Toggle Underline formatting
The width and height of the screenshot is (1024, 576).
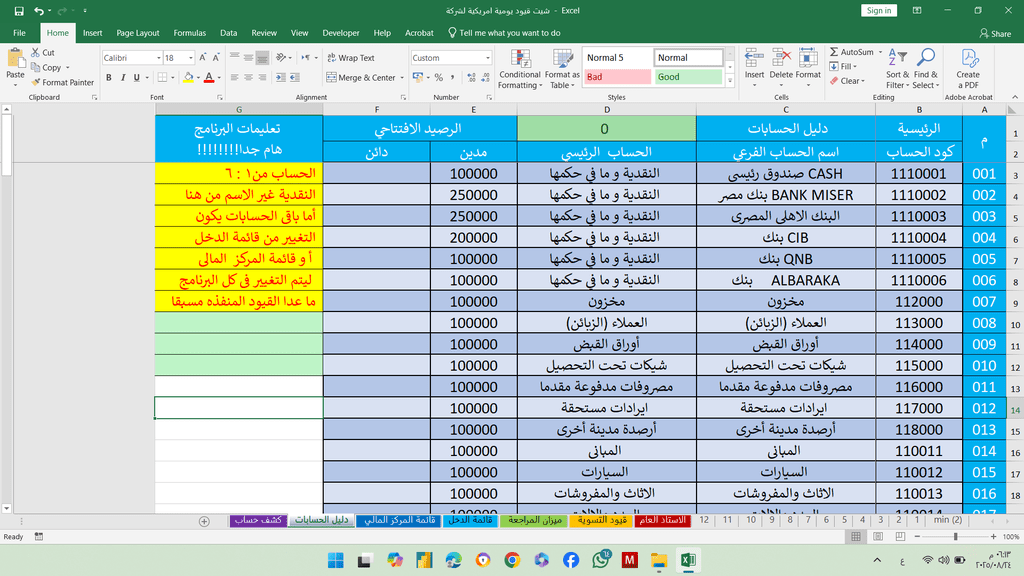pyautogui.click(x=136, y=78)
